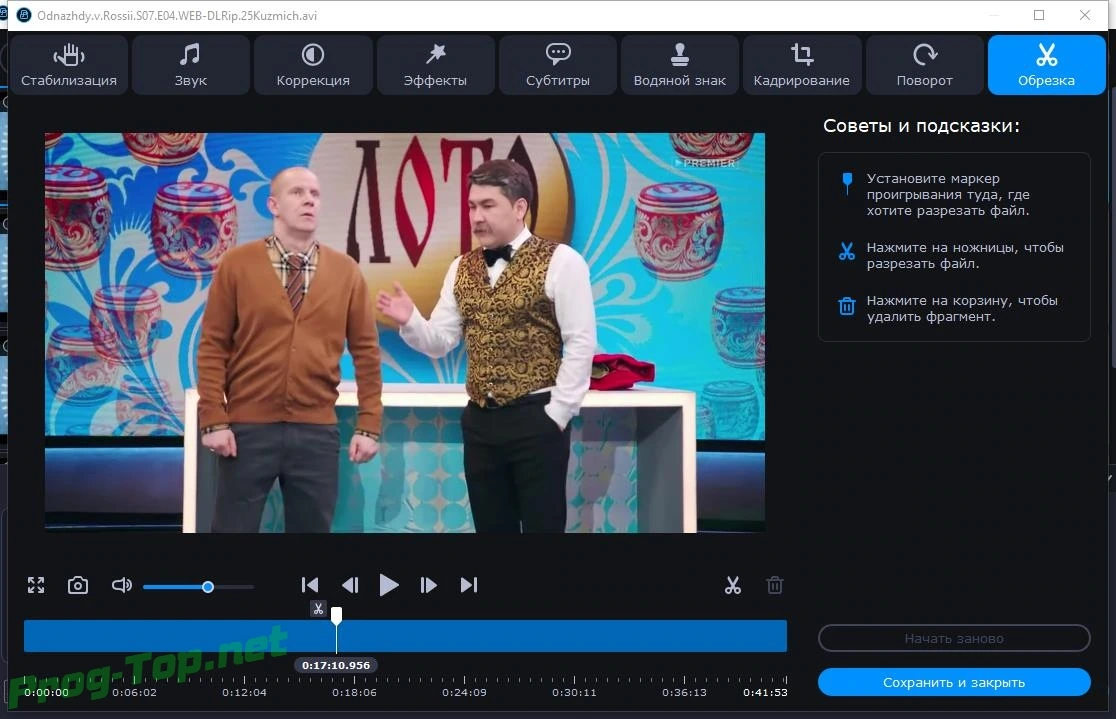Adjust the volume slider
The width and height of the screenshot is (1116, 719).
point(199,587)
